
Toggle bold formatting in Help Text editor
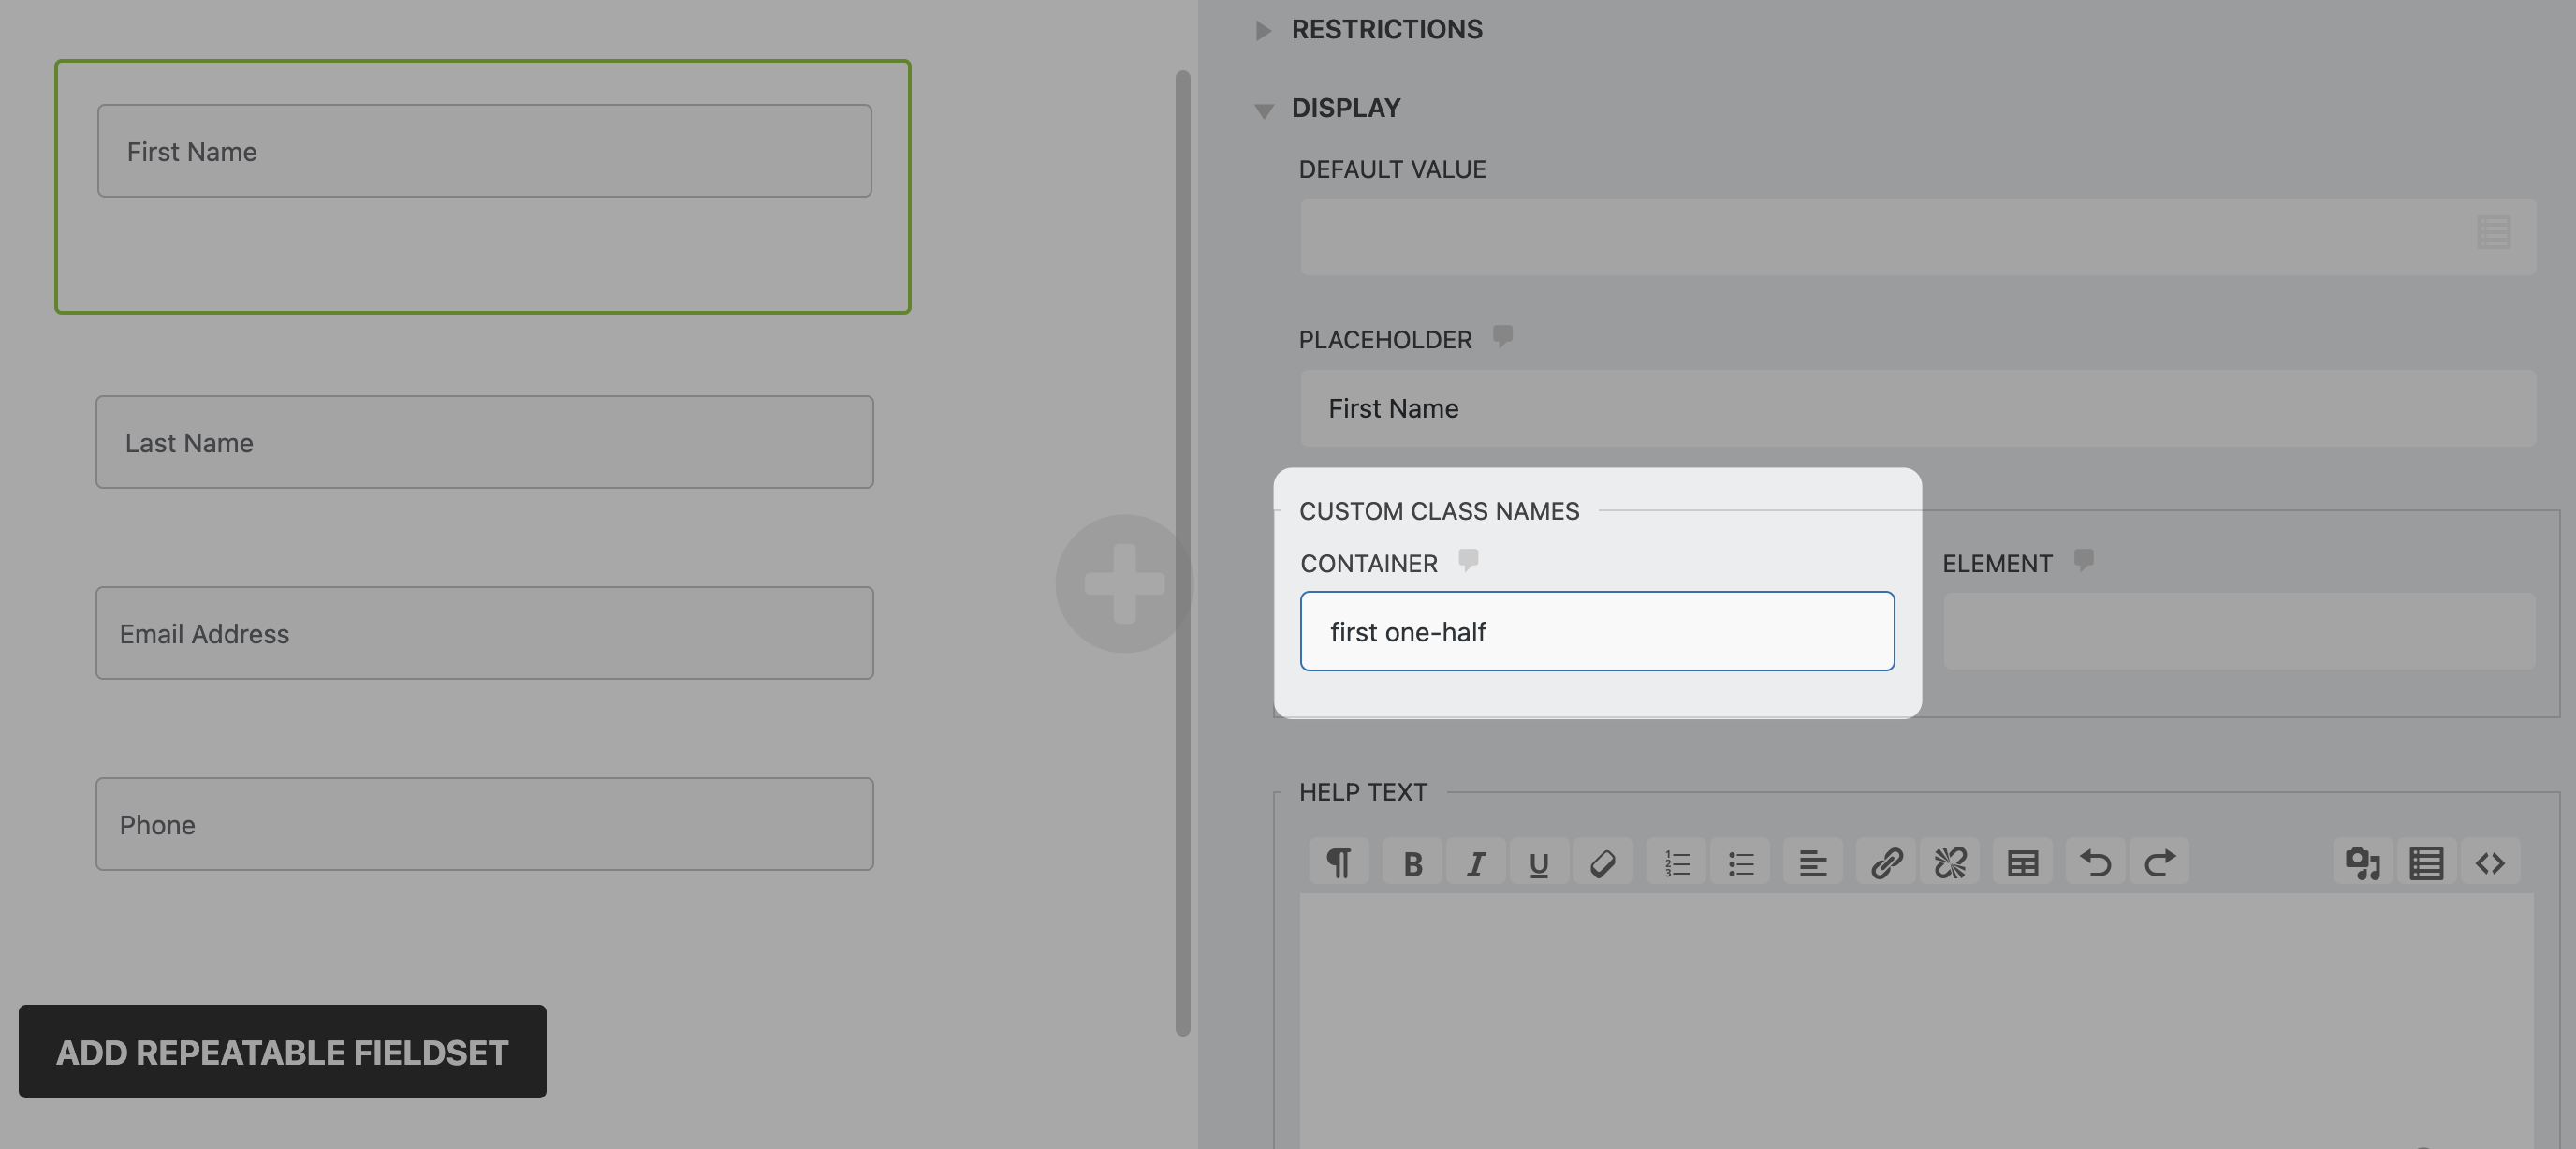point(1412,863)
